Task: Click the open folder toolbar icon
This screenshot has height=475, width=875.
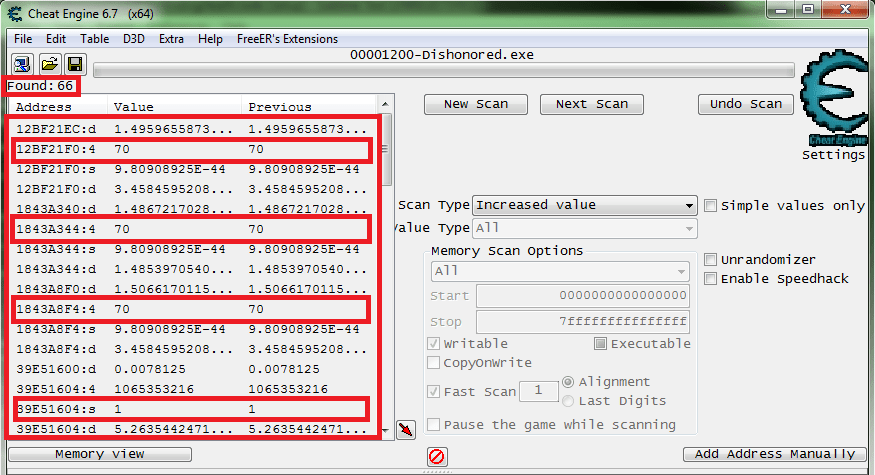Action: [x=50, y=64]
